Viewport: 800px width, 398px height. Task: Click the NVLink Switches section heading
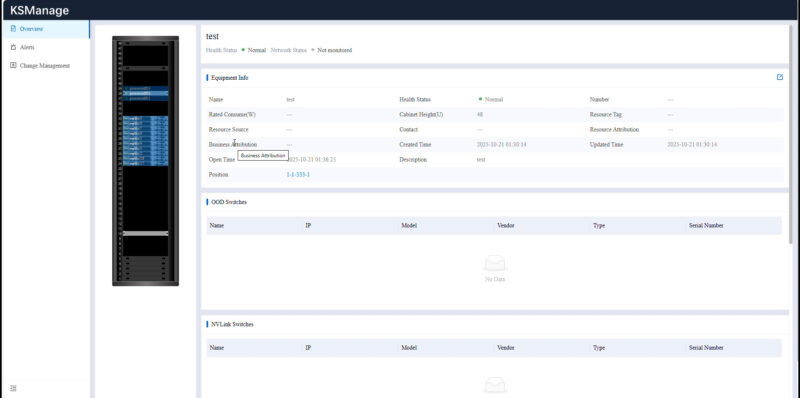point(232,325)
